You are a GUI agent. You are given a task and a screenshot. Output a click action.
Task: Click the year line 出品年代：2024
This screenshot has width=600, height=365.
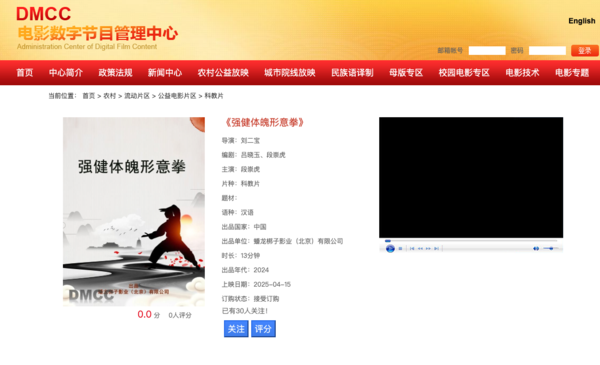(x=245, y=270)
